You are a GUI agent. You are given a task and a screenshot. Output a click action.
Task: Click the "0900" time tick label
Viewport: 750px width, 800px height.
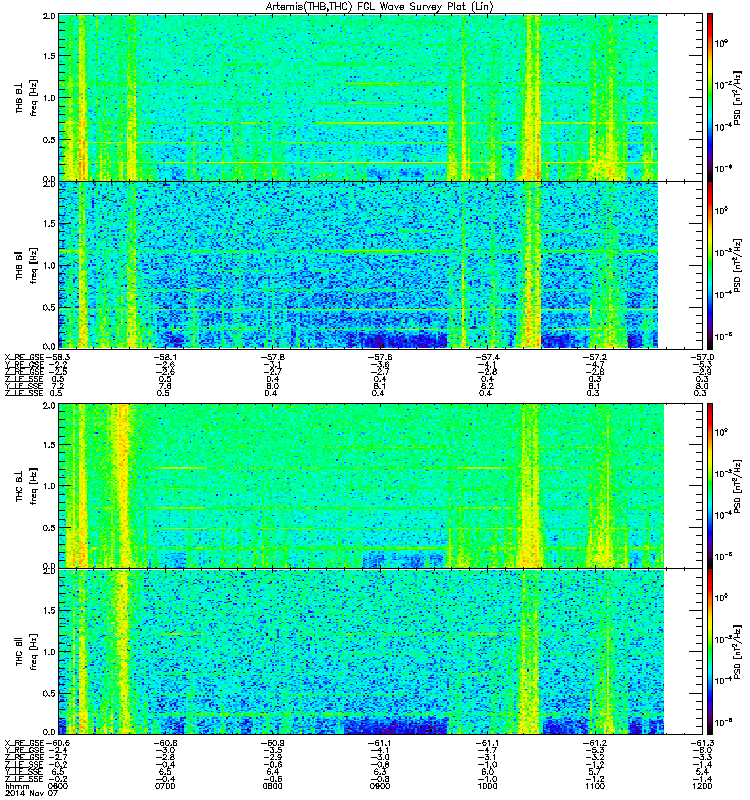coord(380,786)
